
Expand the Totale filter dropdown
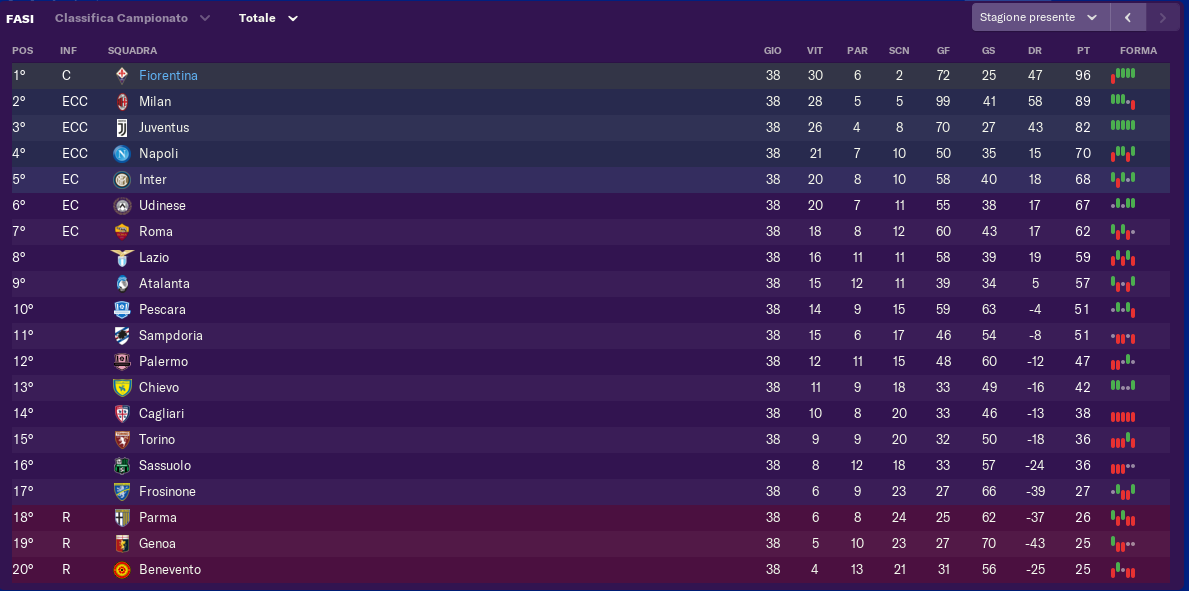[x=268, y=18]
